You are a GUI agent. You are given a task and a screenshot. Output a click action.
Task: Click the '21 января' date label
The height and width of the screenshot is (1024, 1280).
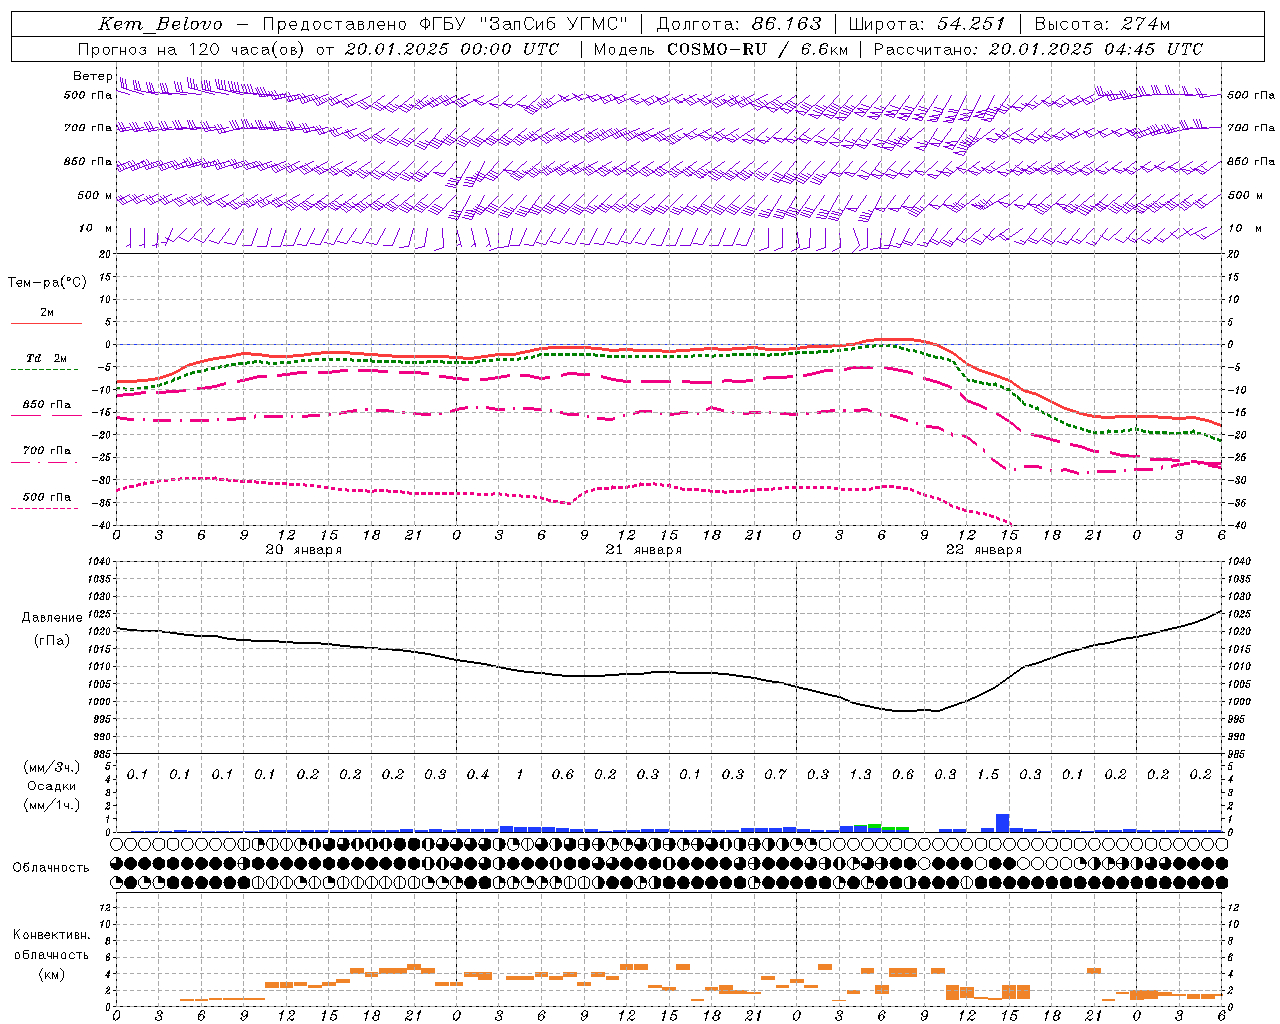tap(643, 550)
